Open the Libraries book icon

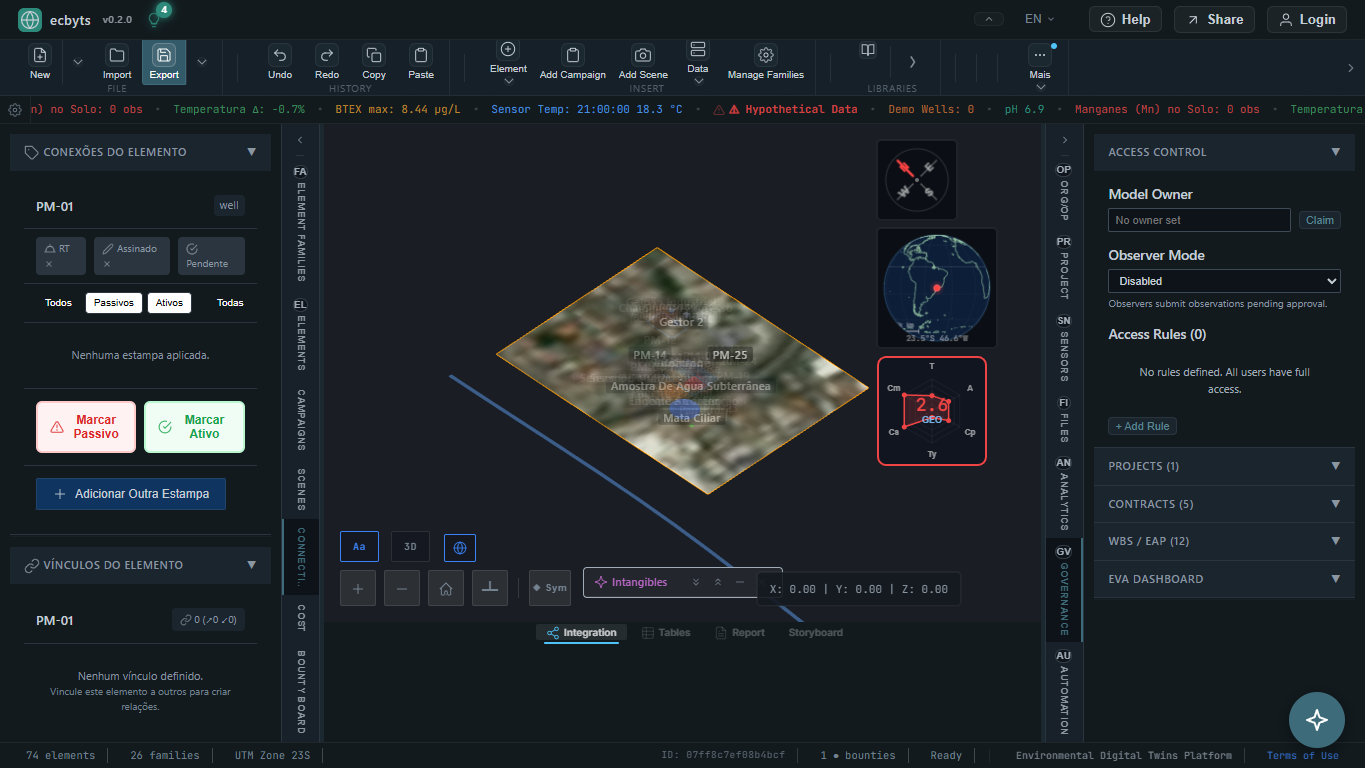pyautogui.click(x=868, y=50)
